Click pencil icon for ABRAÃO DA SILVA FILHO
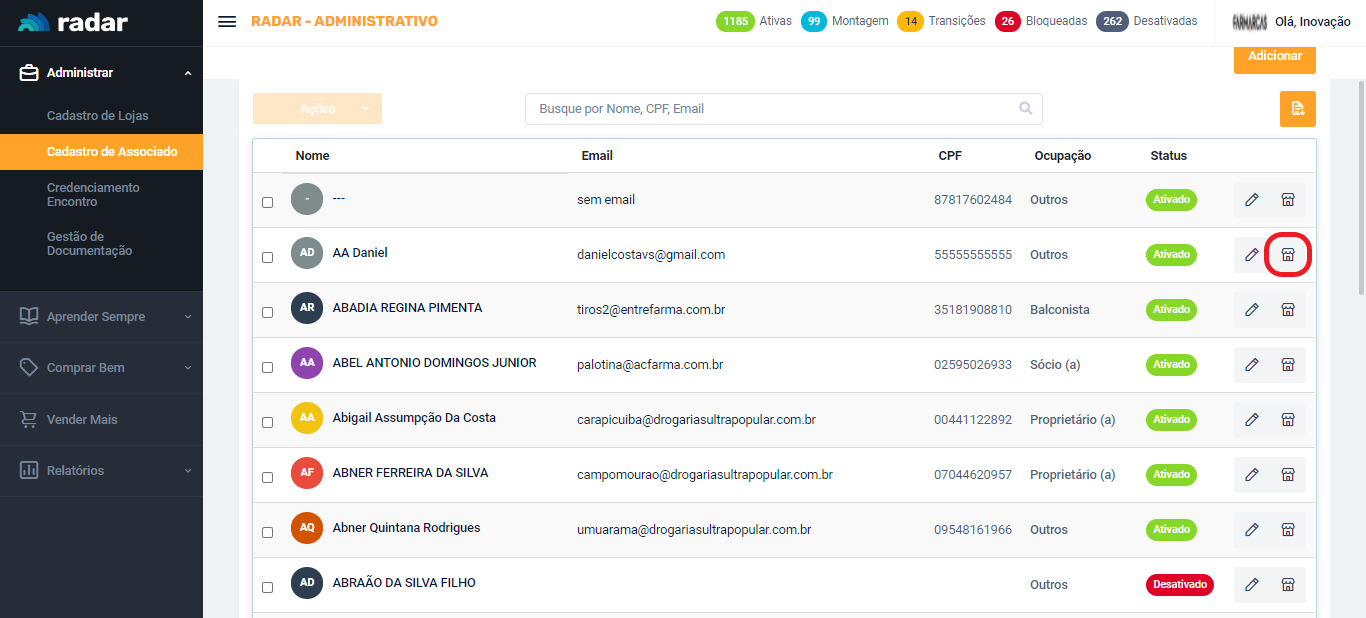 [x=1251, y=585]
